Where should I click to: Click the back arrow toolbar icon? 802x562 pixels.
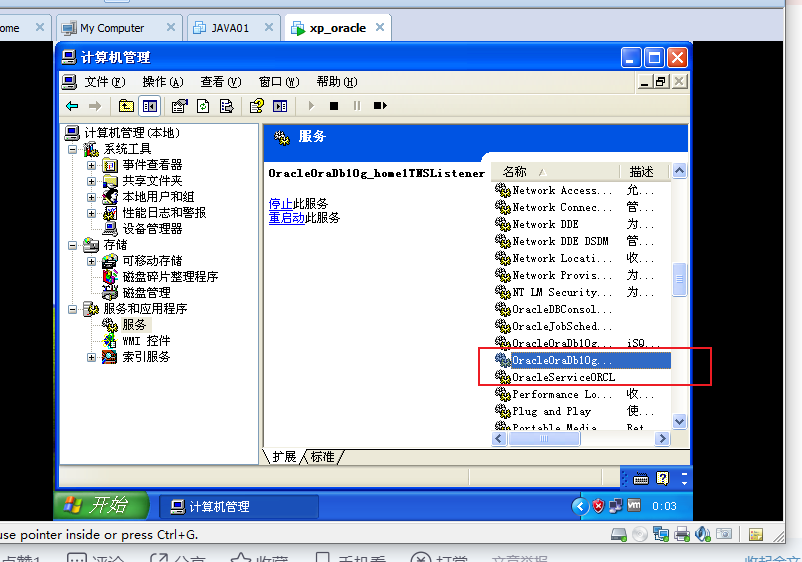[72, 106]
